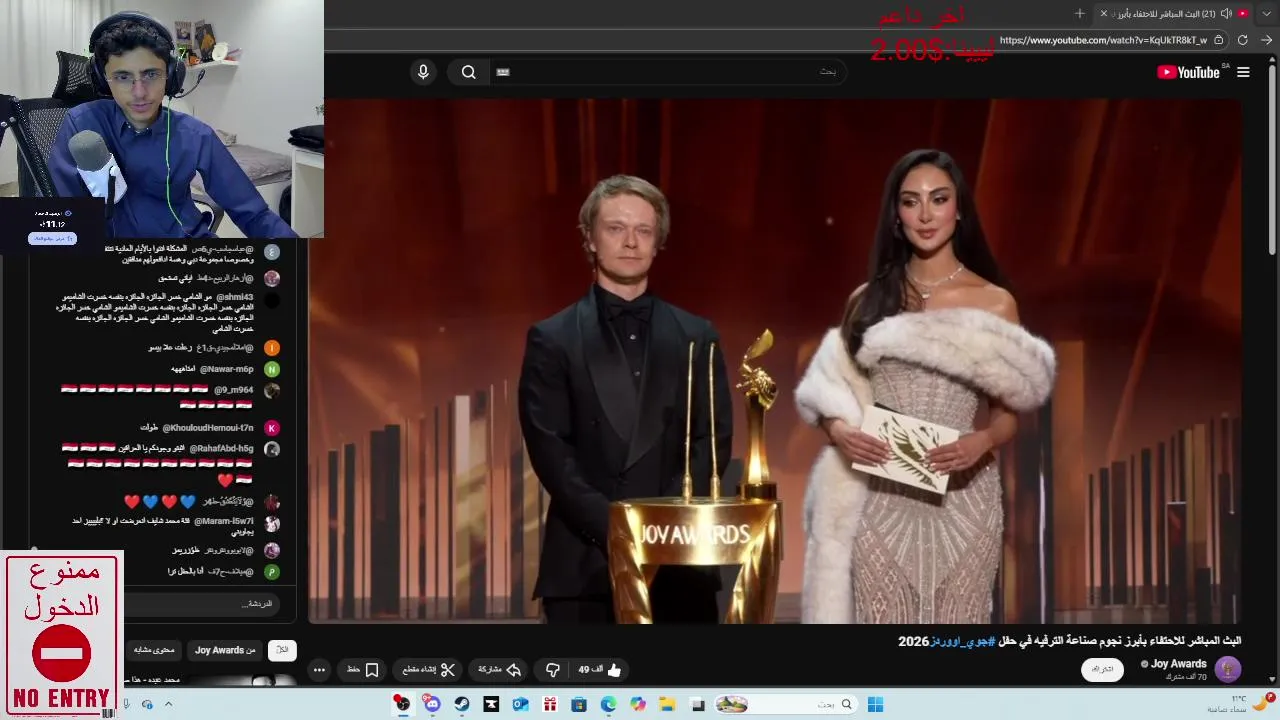Open the black Z-logo app on taskbar
The width and height of the screenshot is (1280, 720).
(491, 705)
